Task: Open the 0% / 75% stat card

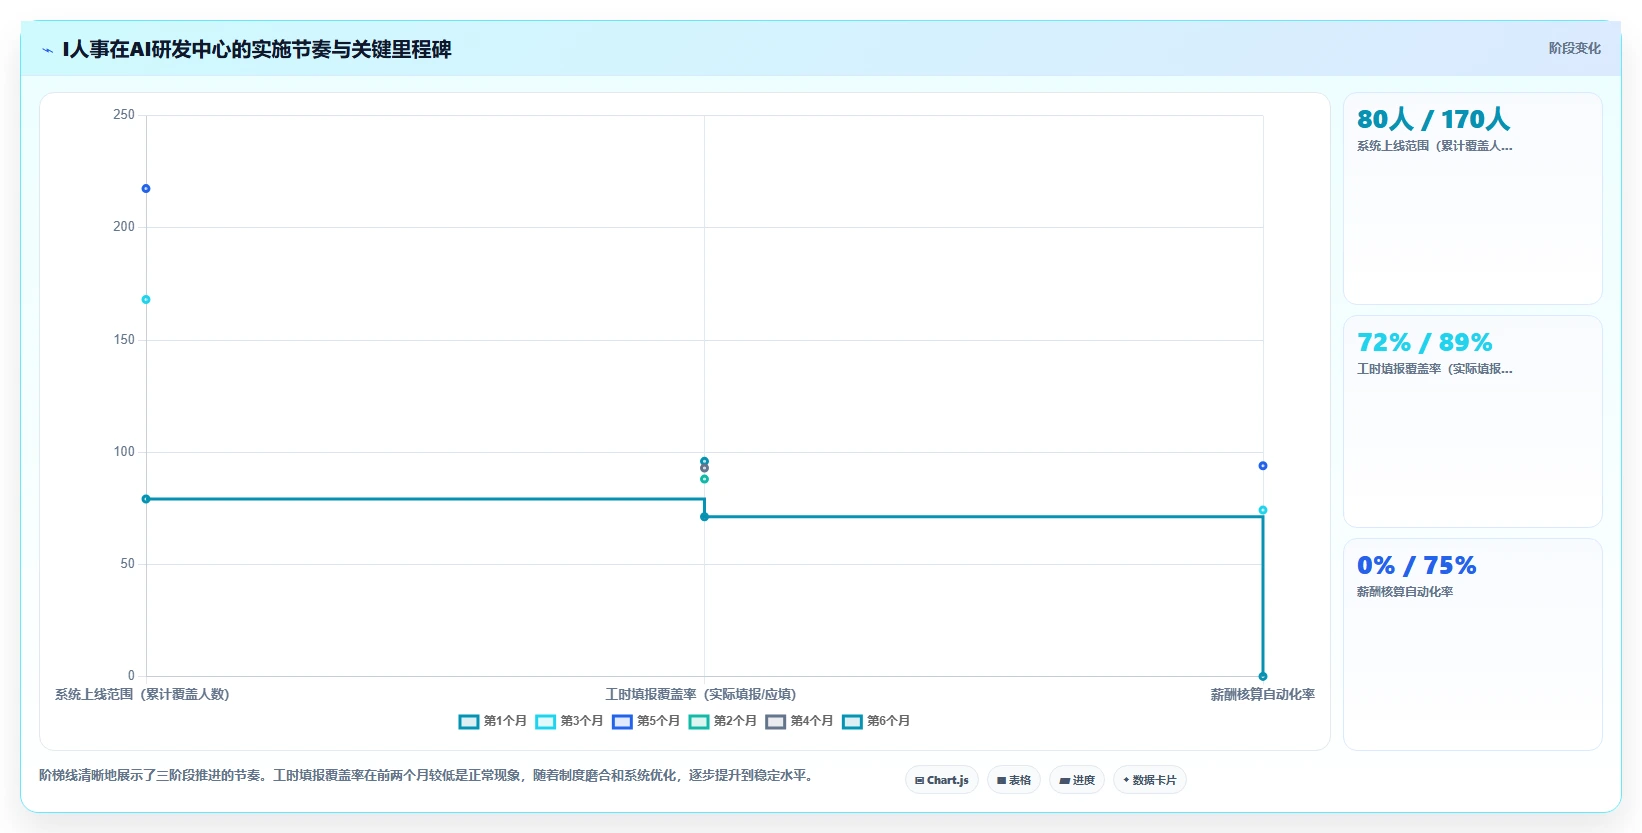Action: point(1473,645)
